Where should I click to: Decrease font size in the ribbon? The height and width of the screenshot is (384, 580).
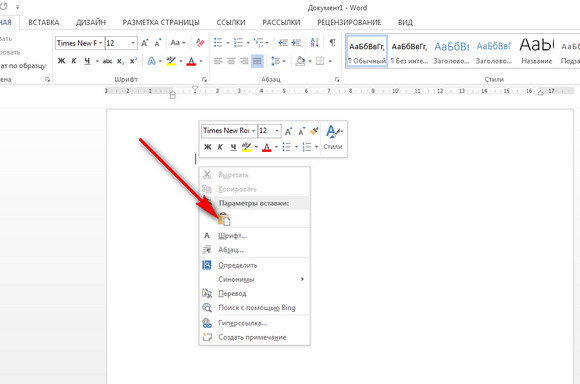coord(158,43)
